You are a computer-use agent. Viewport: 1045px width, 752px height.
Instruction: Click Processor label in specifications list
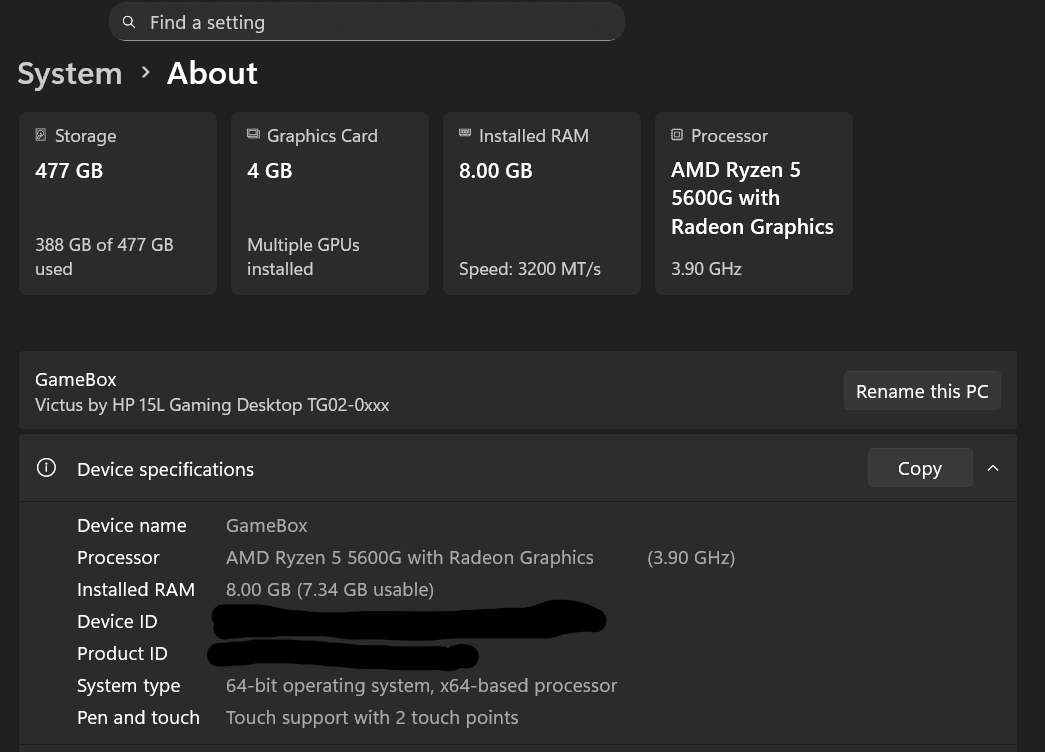(119, 557)
